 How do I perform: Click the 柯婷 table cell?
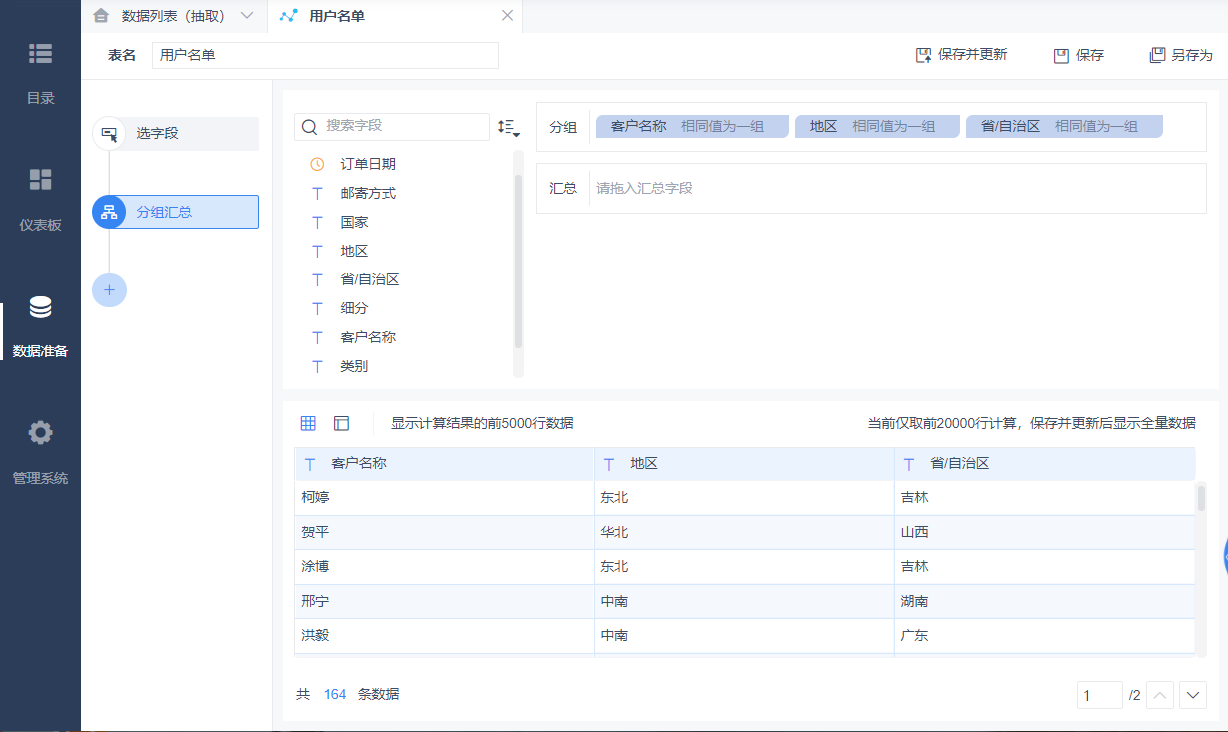pos(444,498)
